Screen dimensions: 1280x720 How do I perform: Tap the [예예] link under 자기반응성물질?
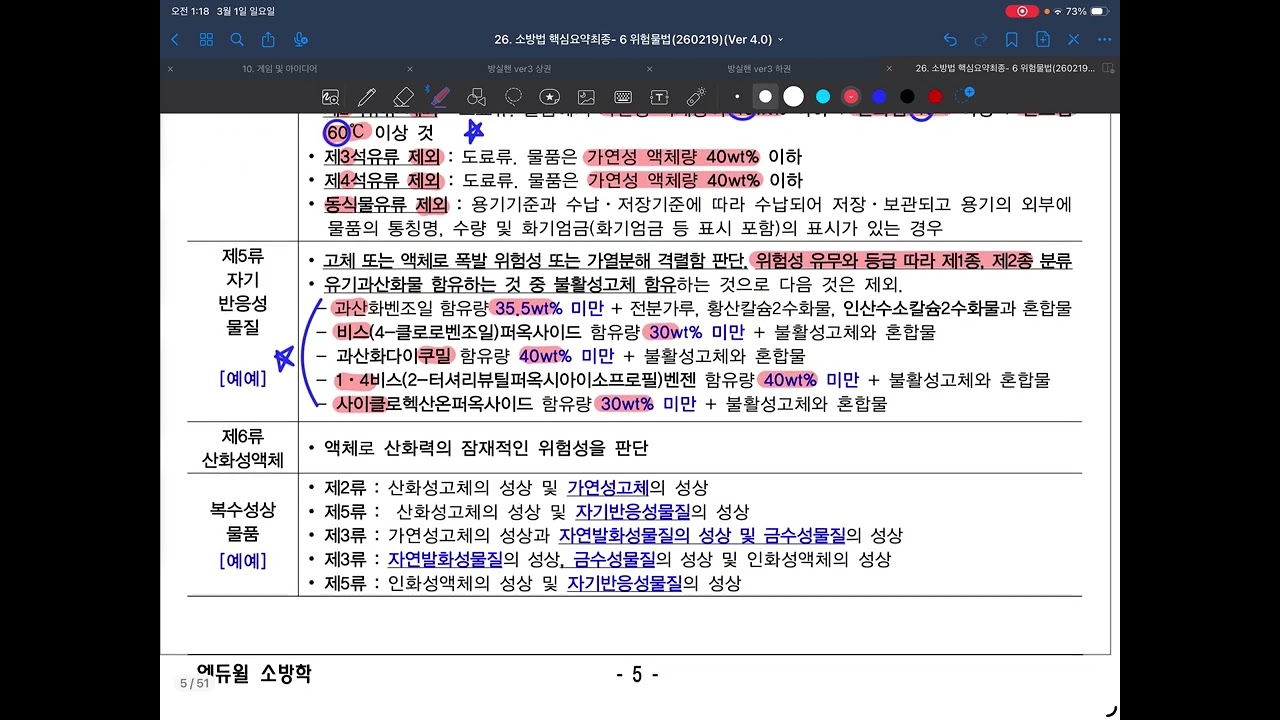(x=242, y=379)
